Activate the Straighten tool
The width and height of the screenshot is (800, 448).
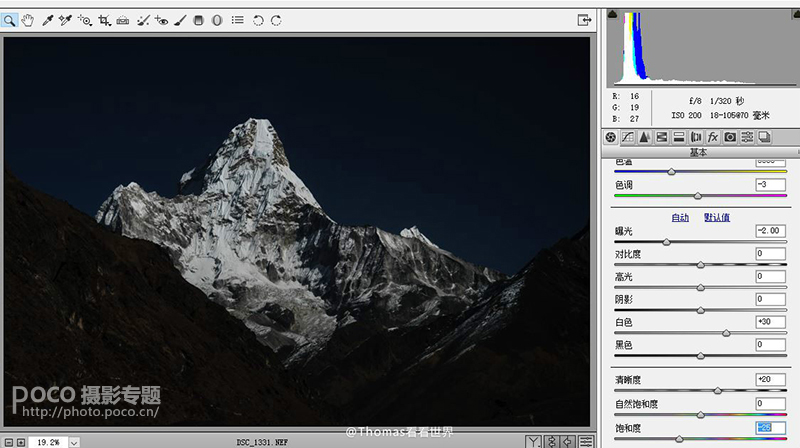123,20
